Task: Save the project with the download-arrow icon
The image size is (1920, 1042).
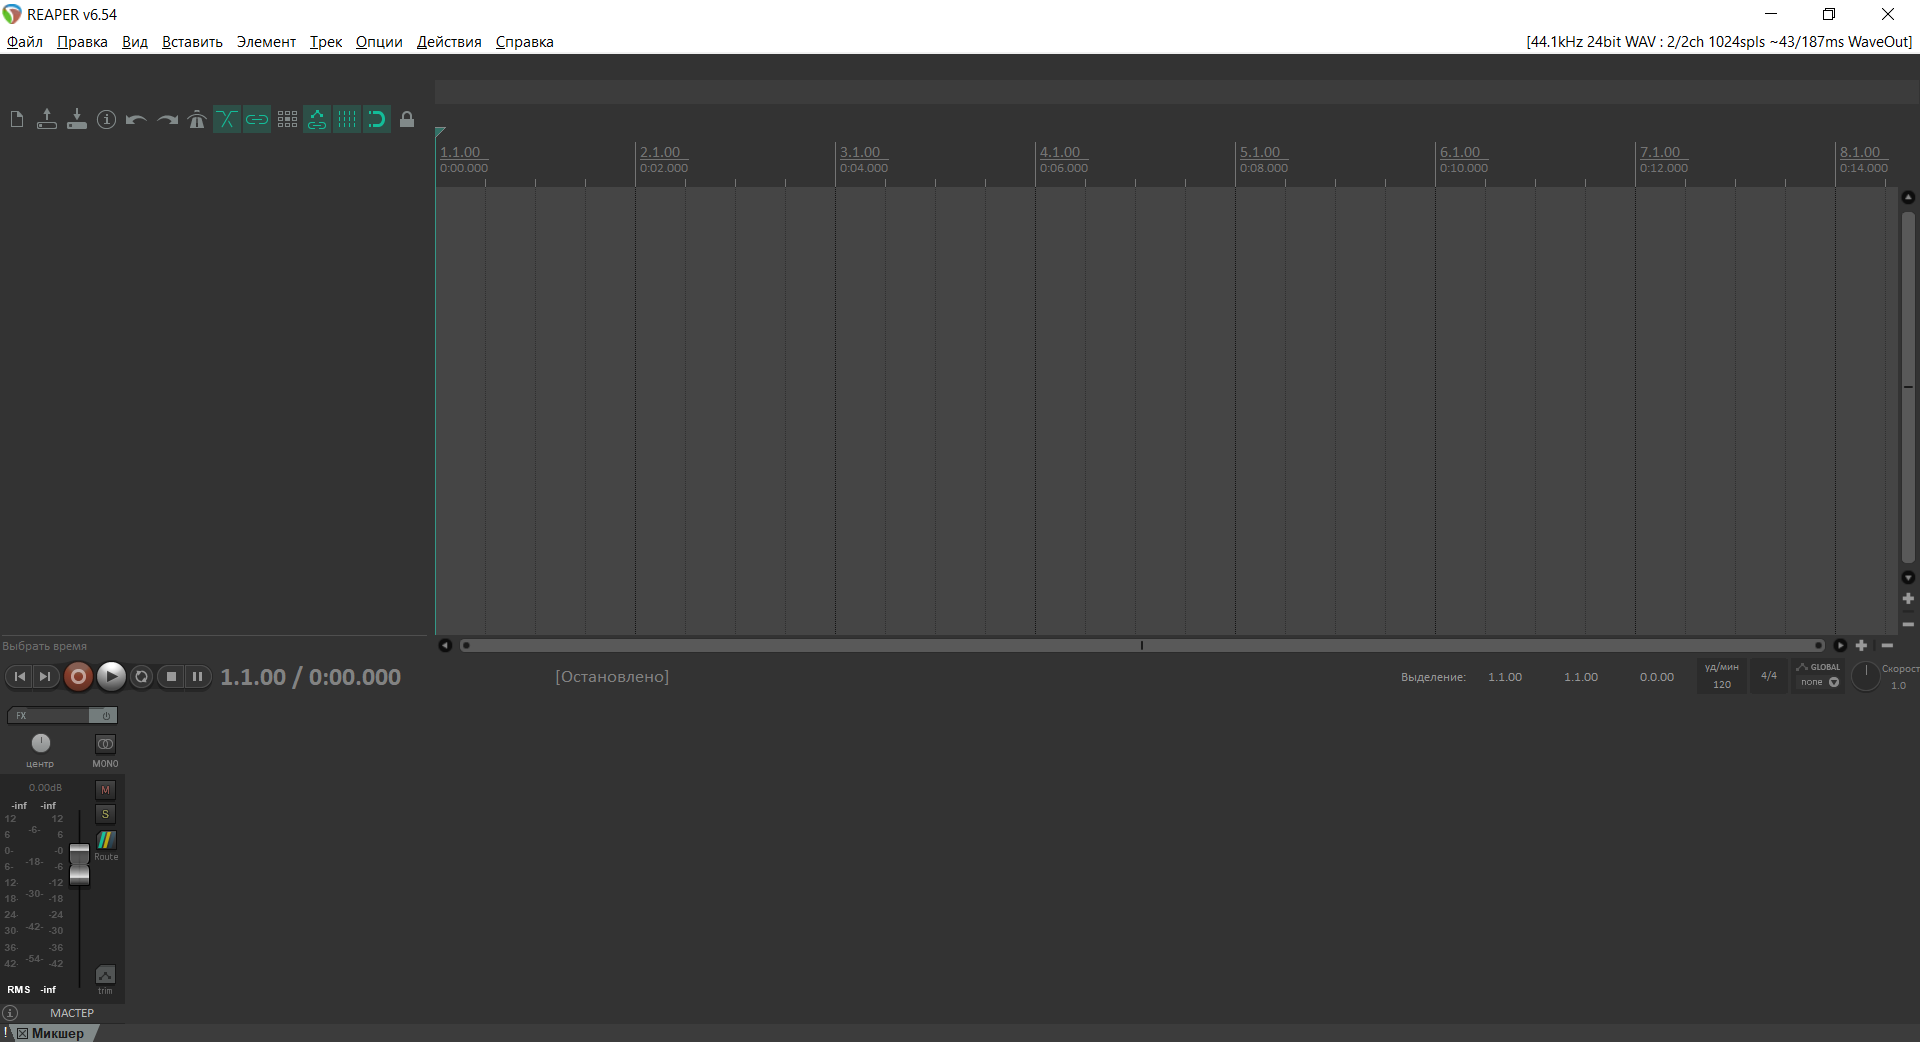Action: 77,120
